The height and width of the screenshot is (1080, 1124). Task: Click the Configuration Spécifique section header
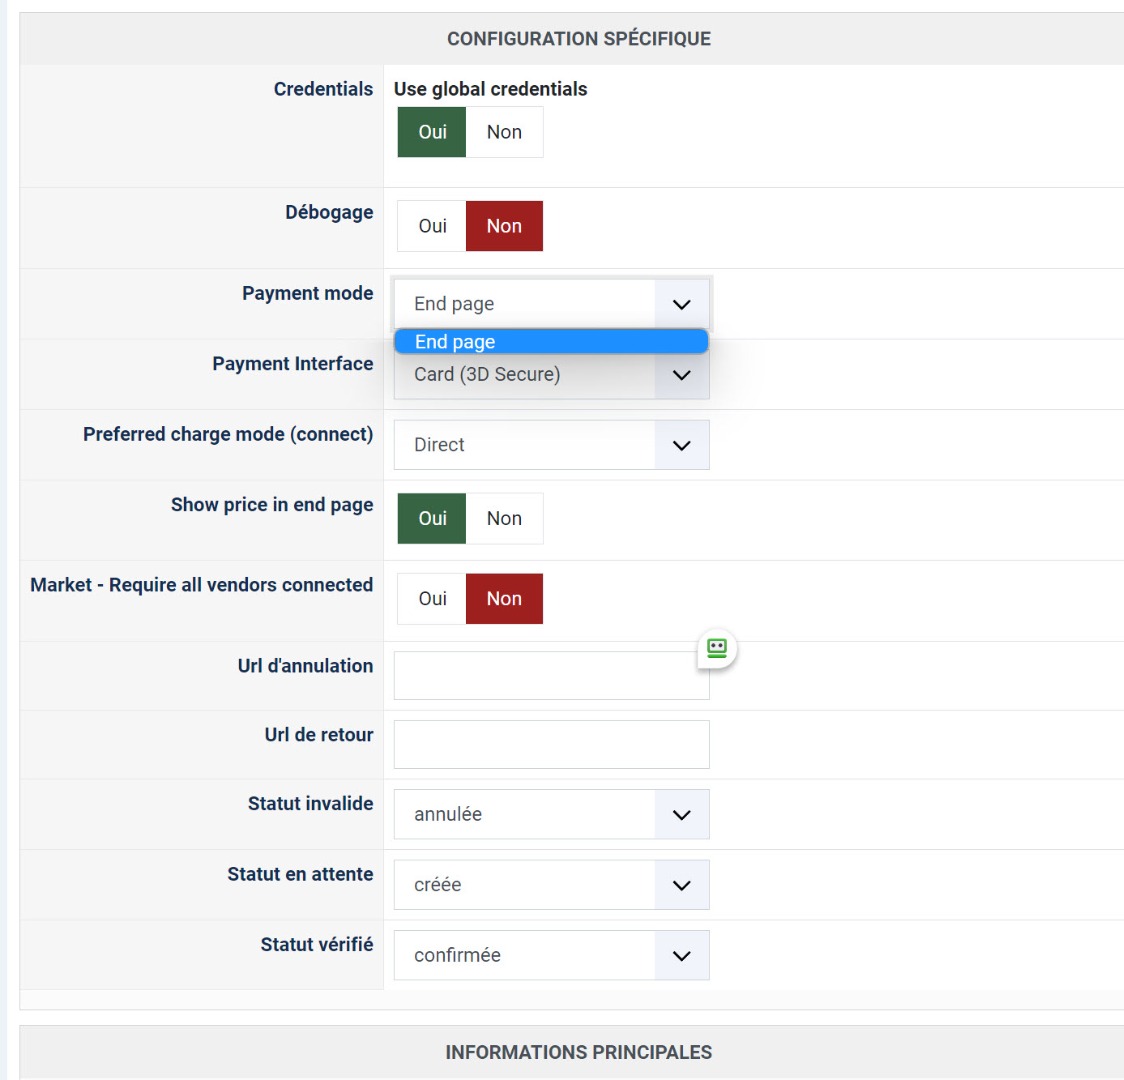point(578,39)
